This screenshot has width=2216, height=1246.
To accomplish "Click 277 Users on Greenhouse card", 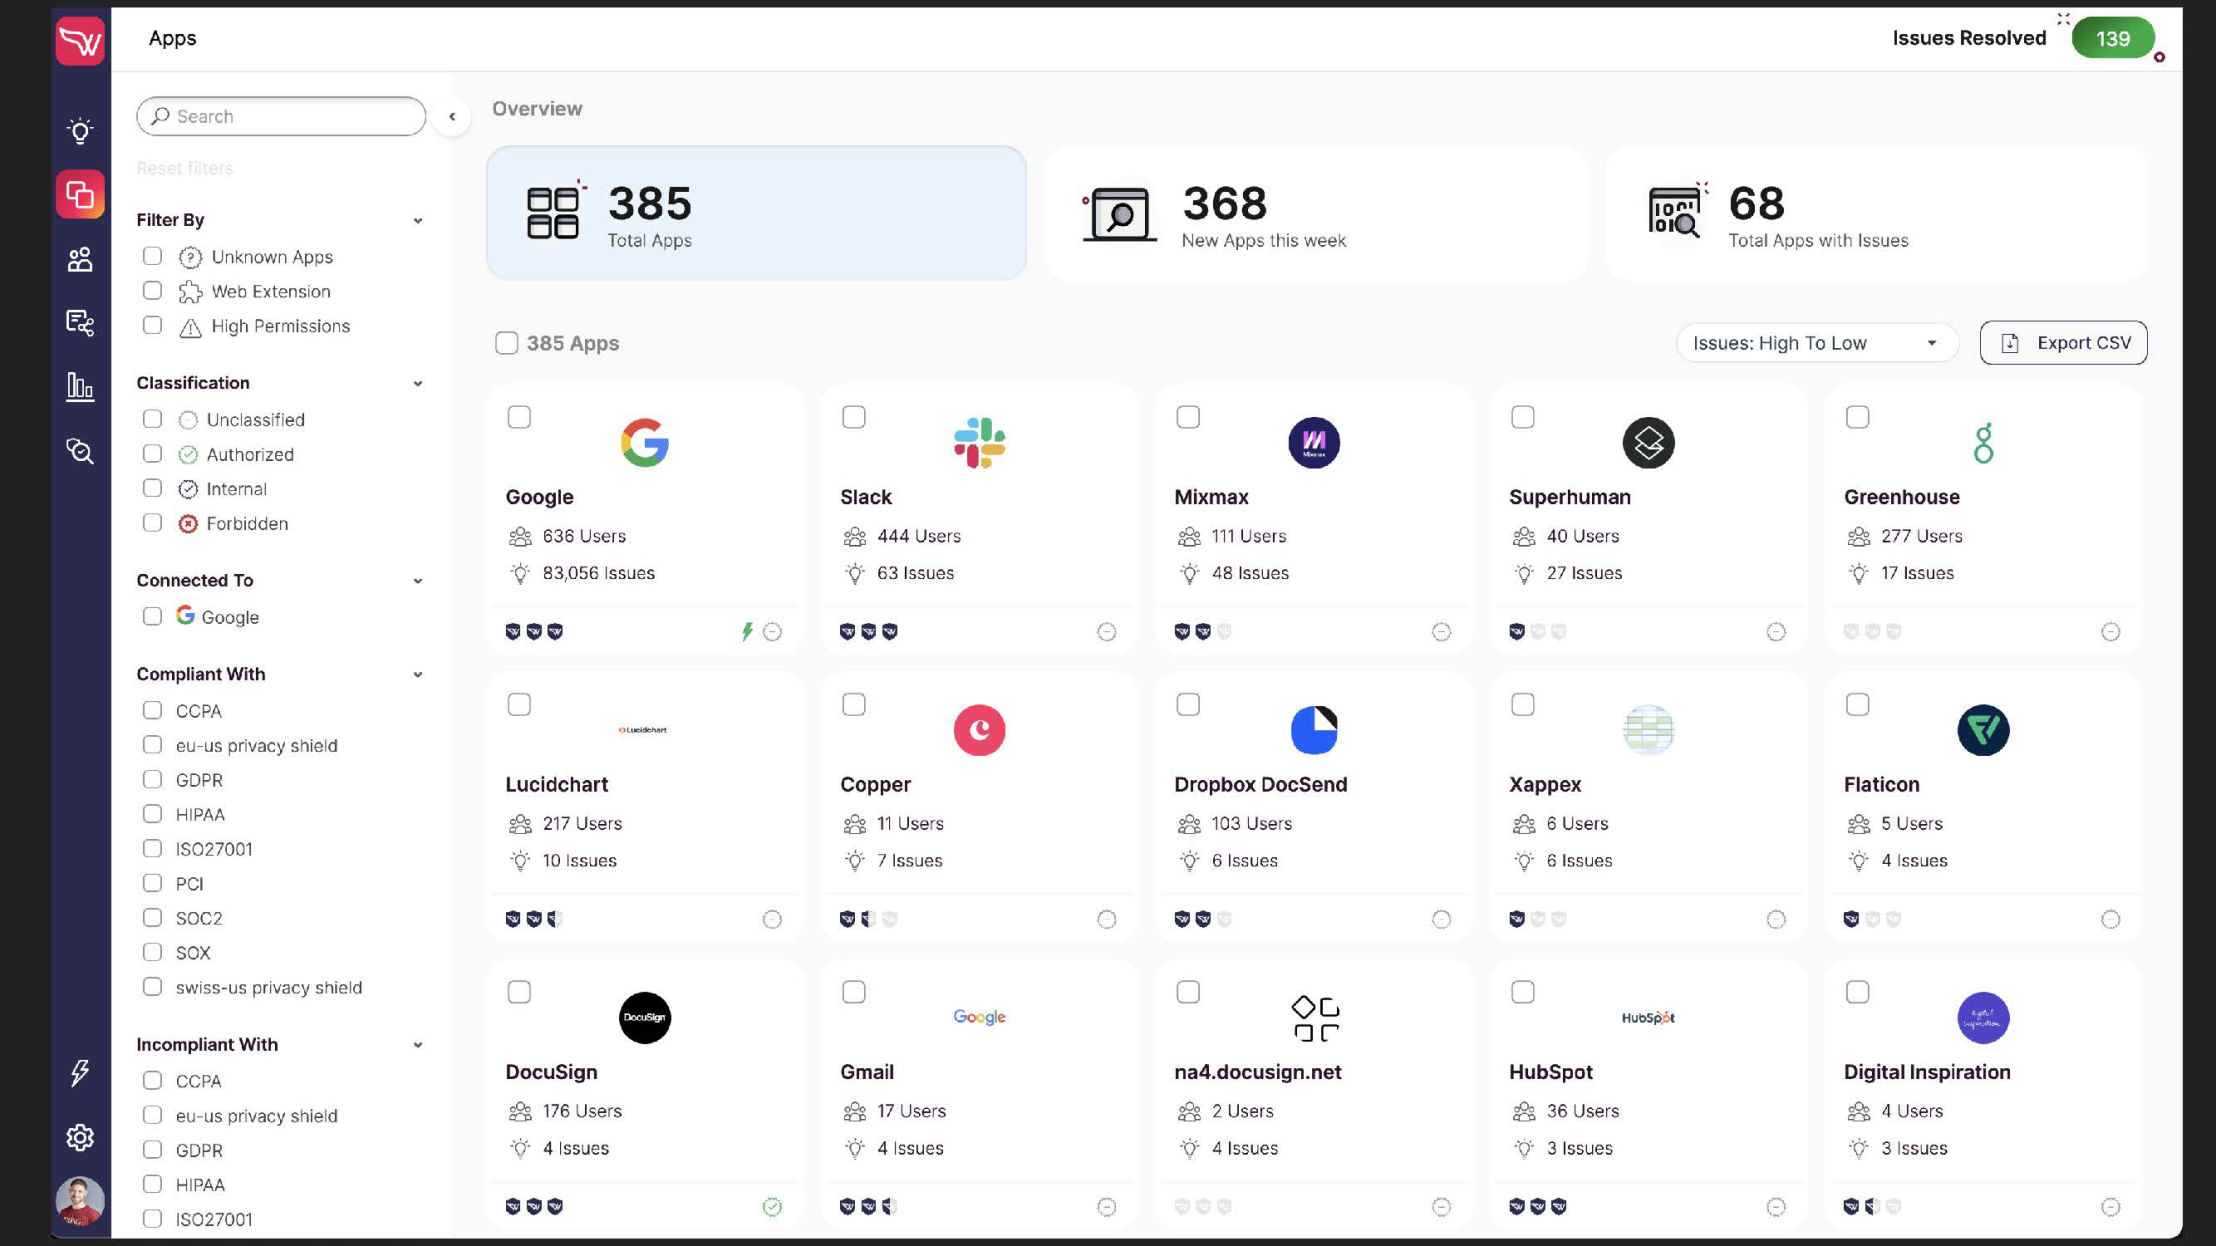I will [1921, 536].
